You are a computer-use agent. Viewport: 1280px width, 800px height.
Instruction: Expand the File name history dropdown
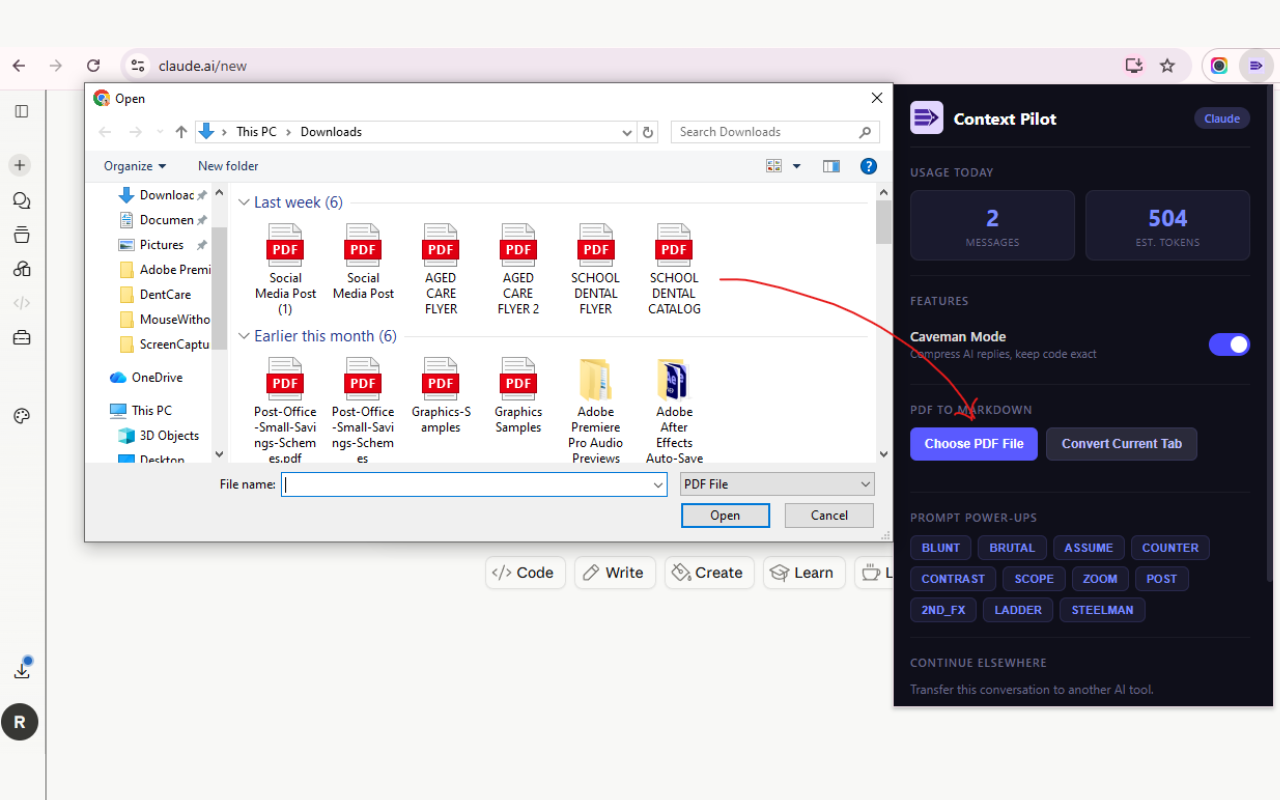658,485
